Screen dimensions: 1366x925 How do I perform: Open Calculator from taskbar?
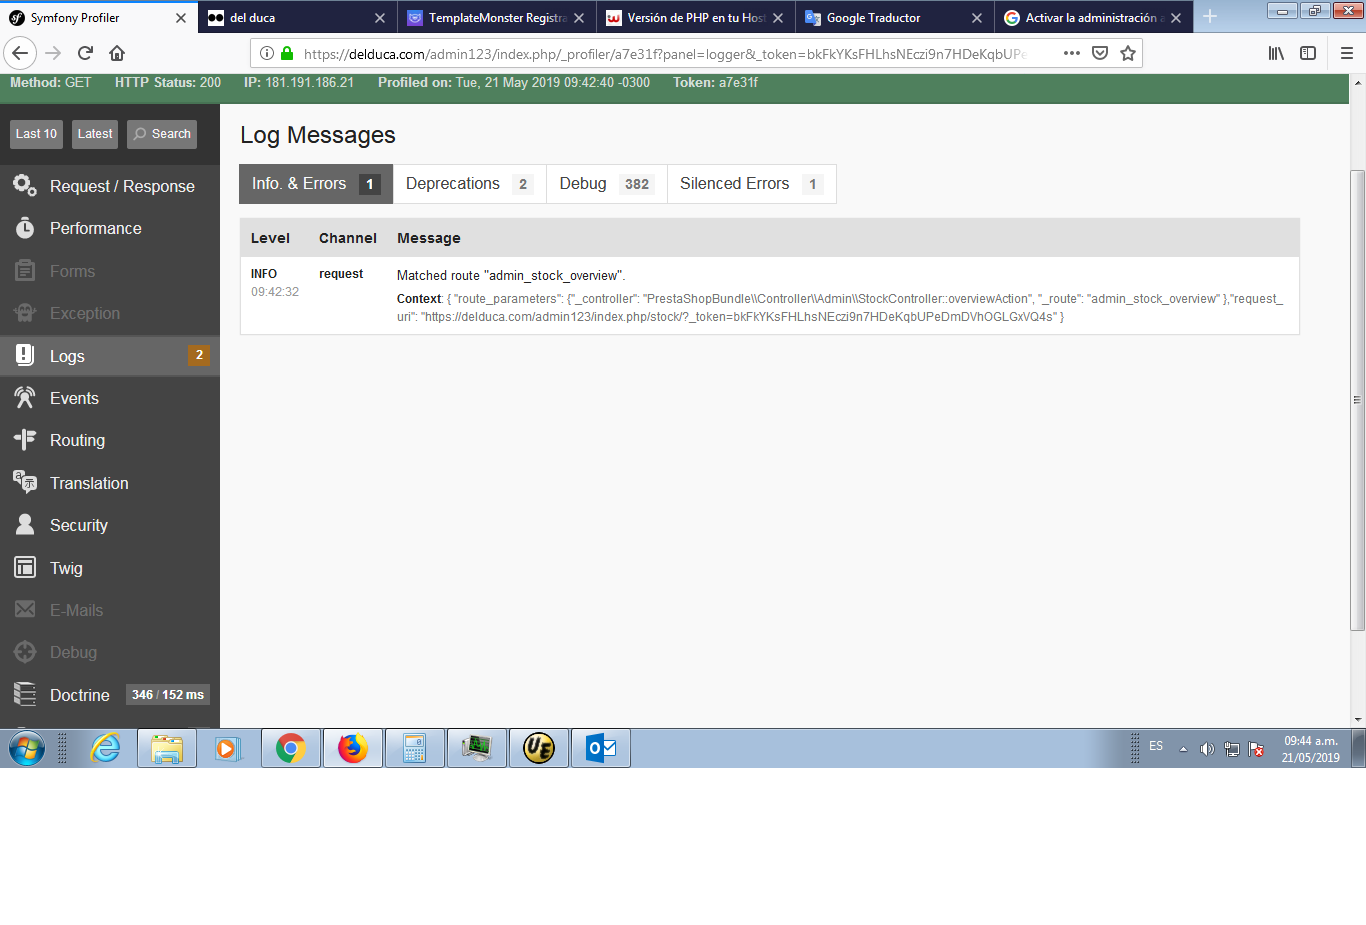pyautogui.click(x=415, y=748)
